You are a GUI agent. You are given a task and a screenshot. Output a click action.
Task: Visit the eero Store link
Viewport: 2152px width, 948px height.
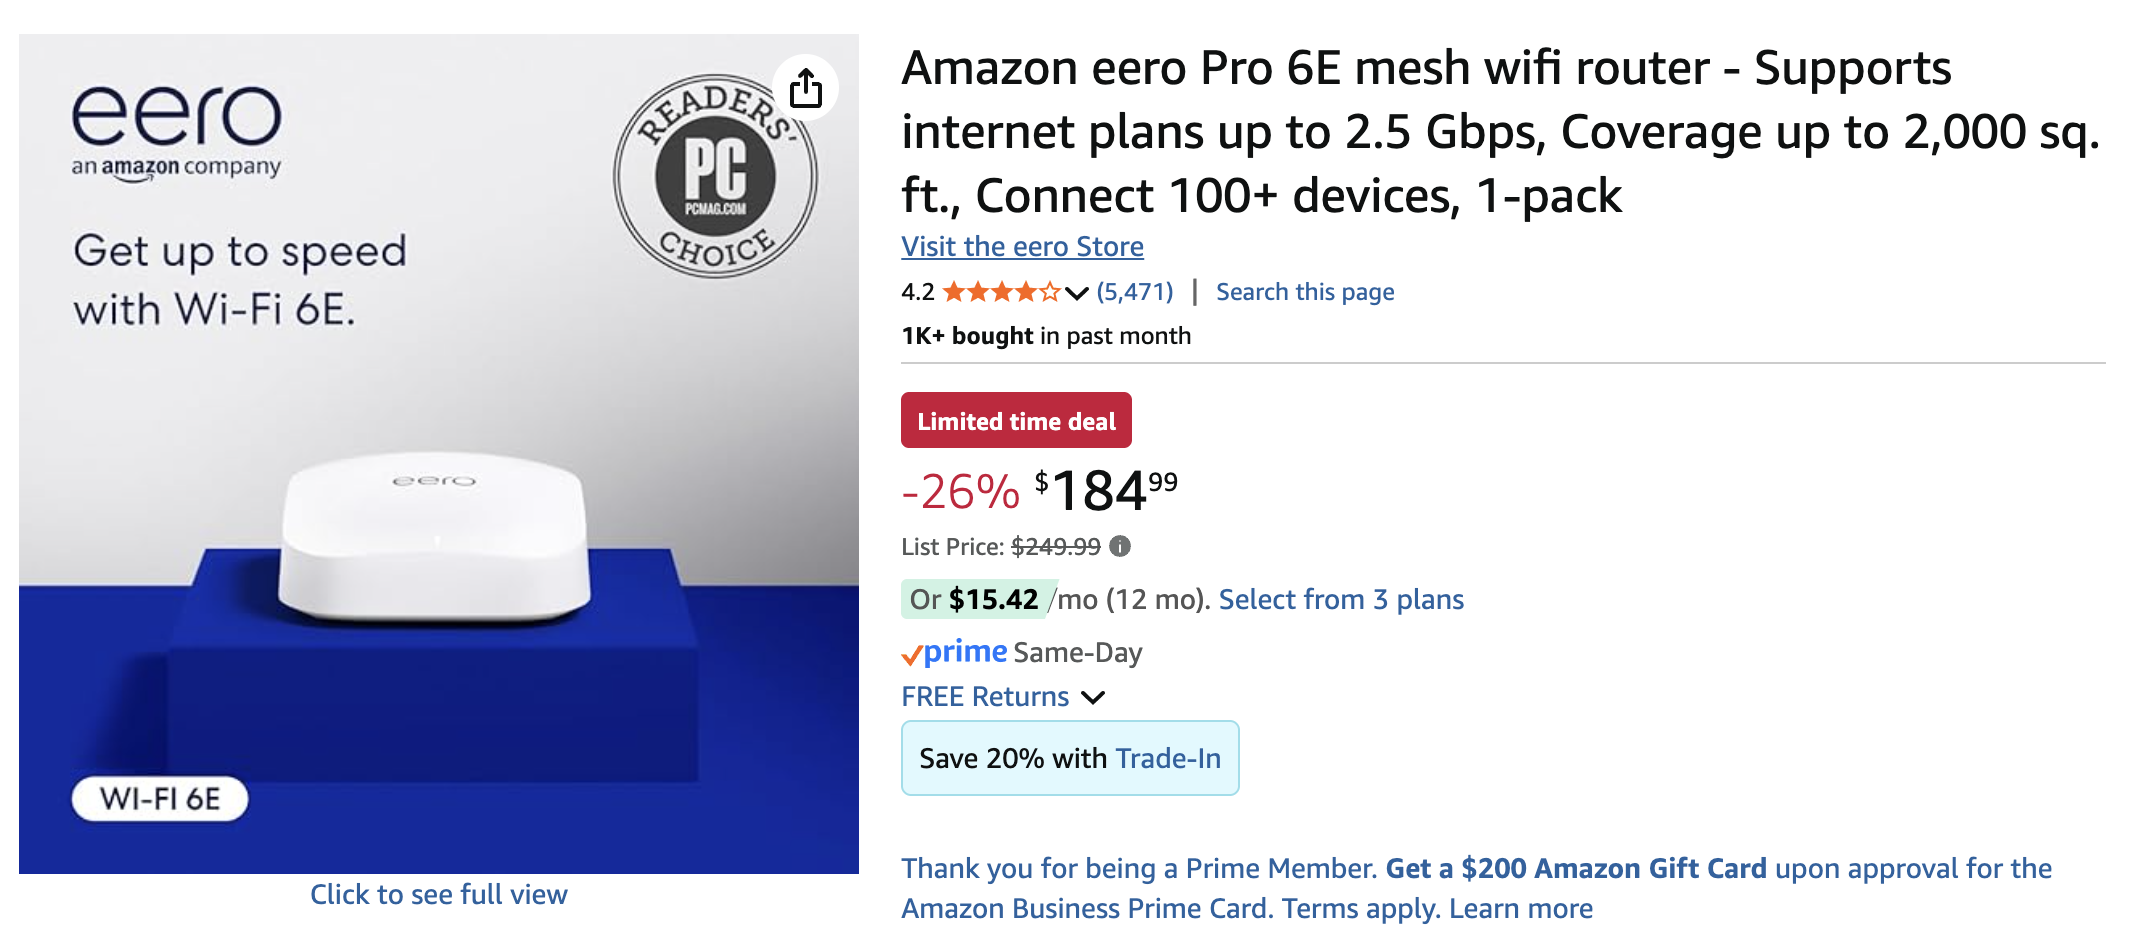1022,247
